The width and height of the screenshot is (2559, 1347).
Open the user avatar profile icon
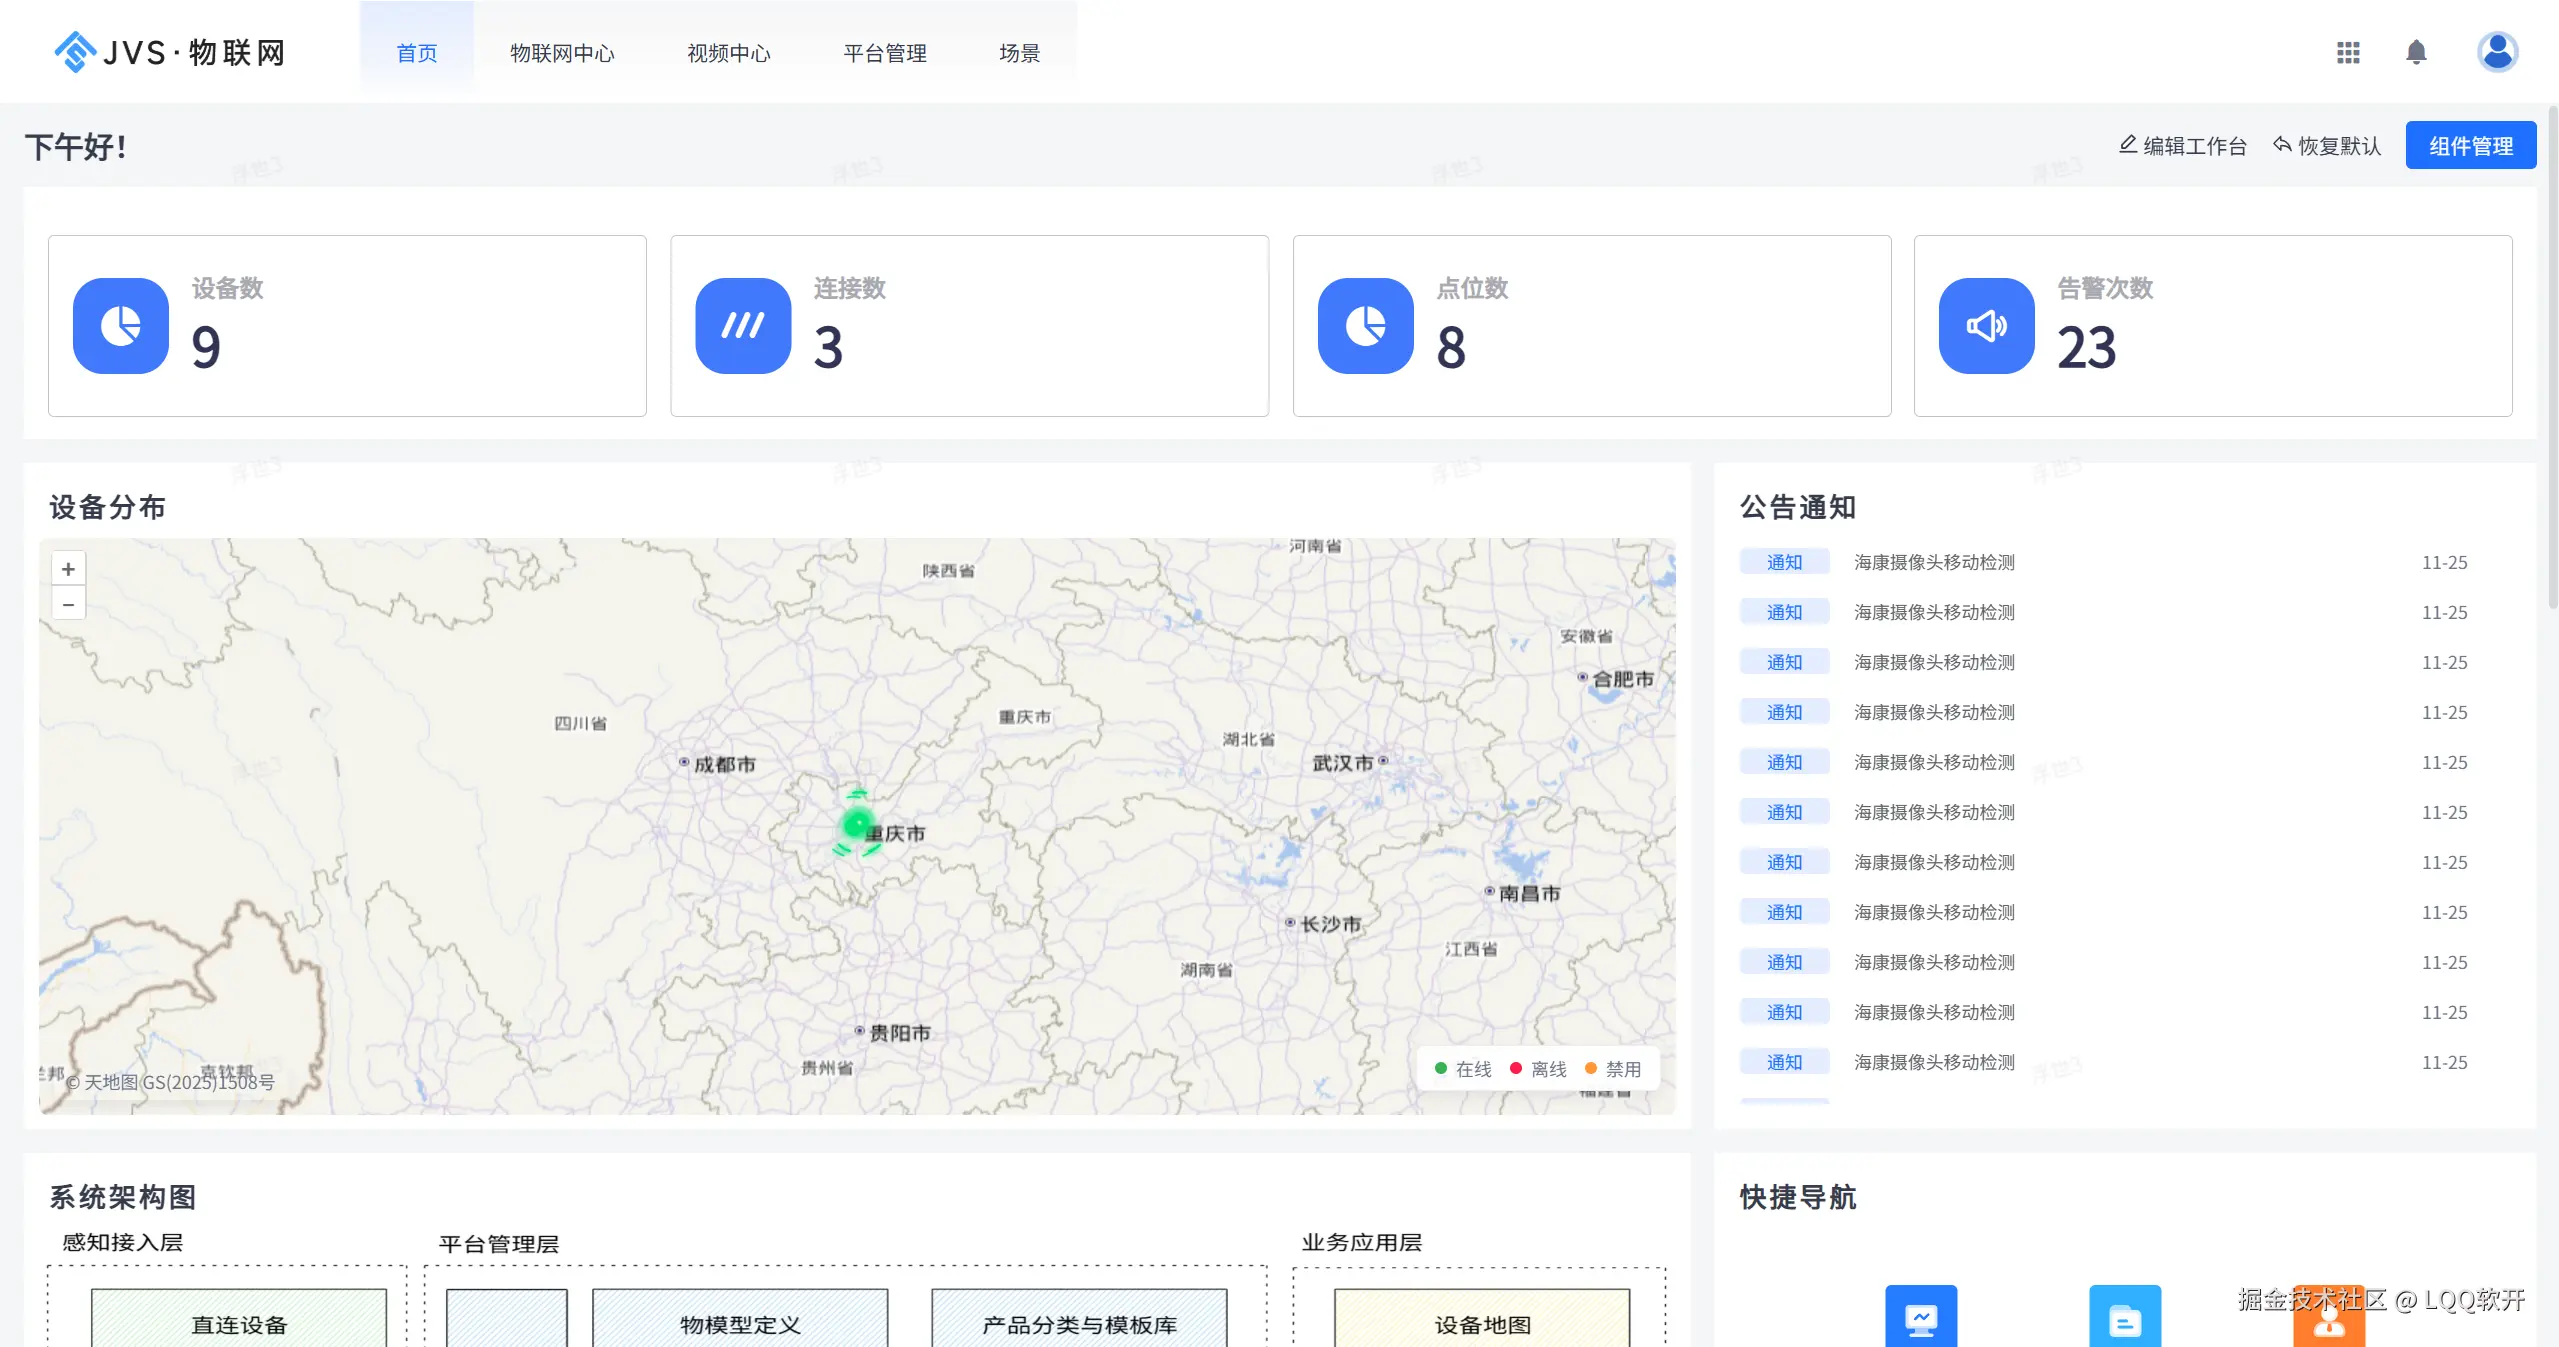tap(2497, 52)
